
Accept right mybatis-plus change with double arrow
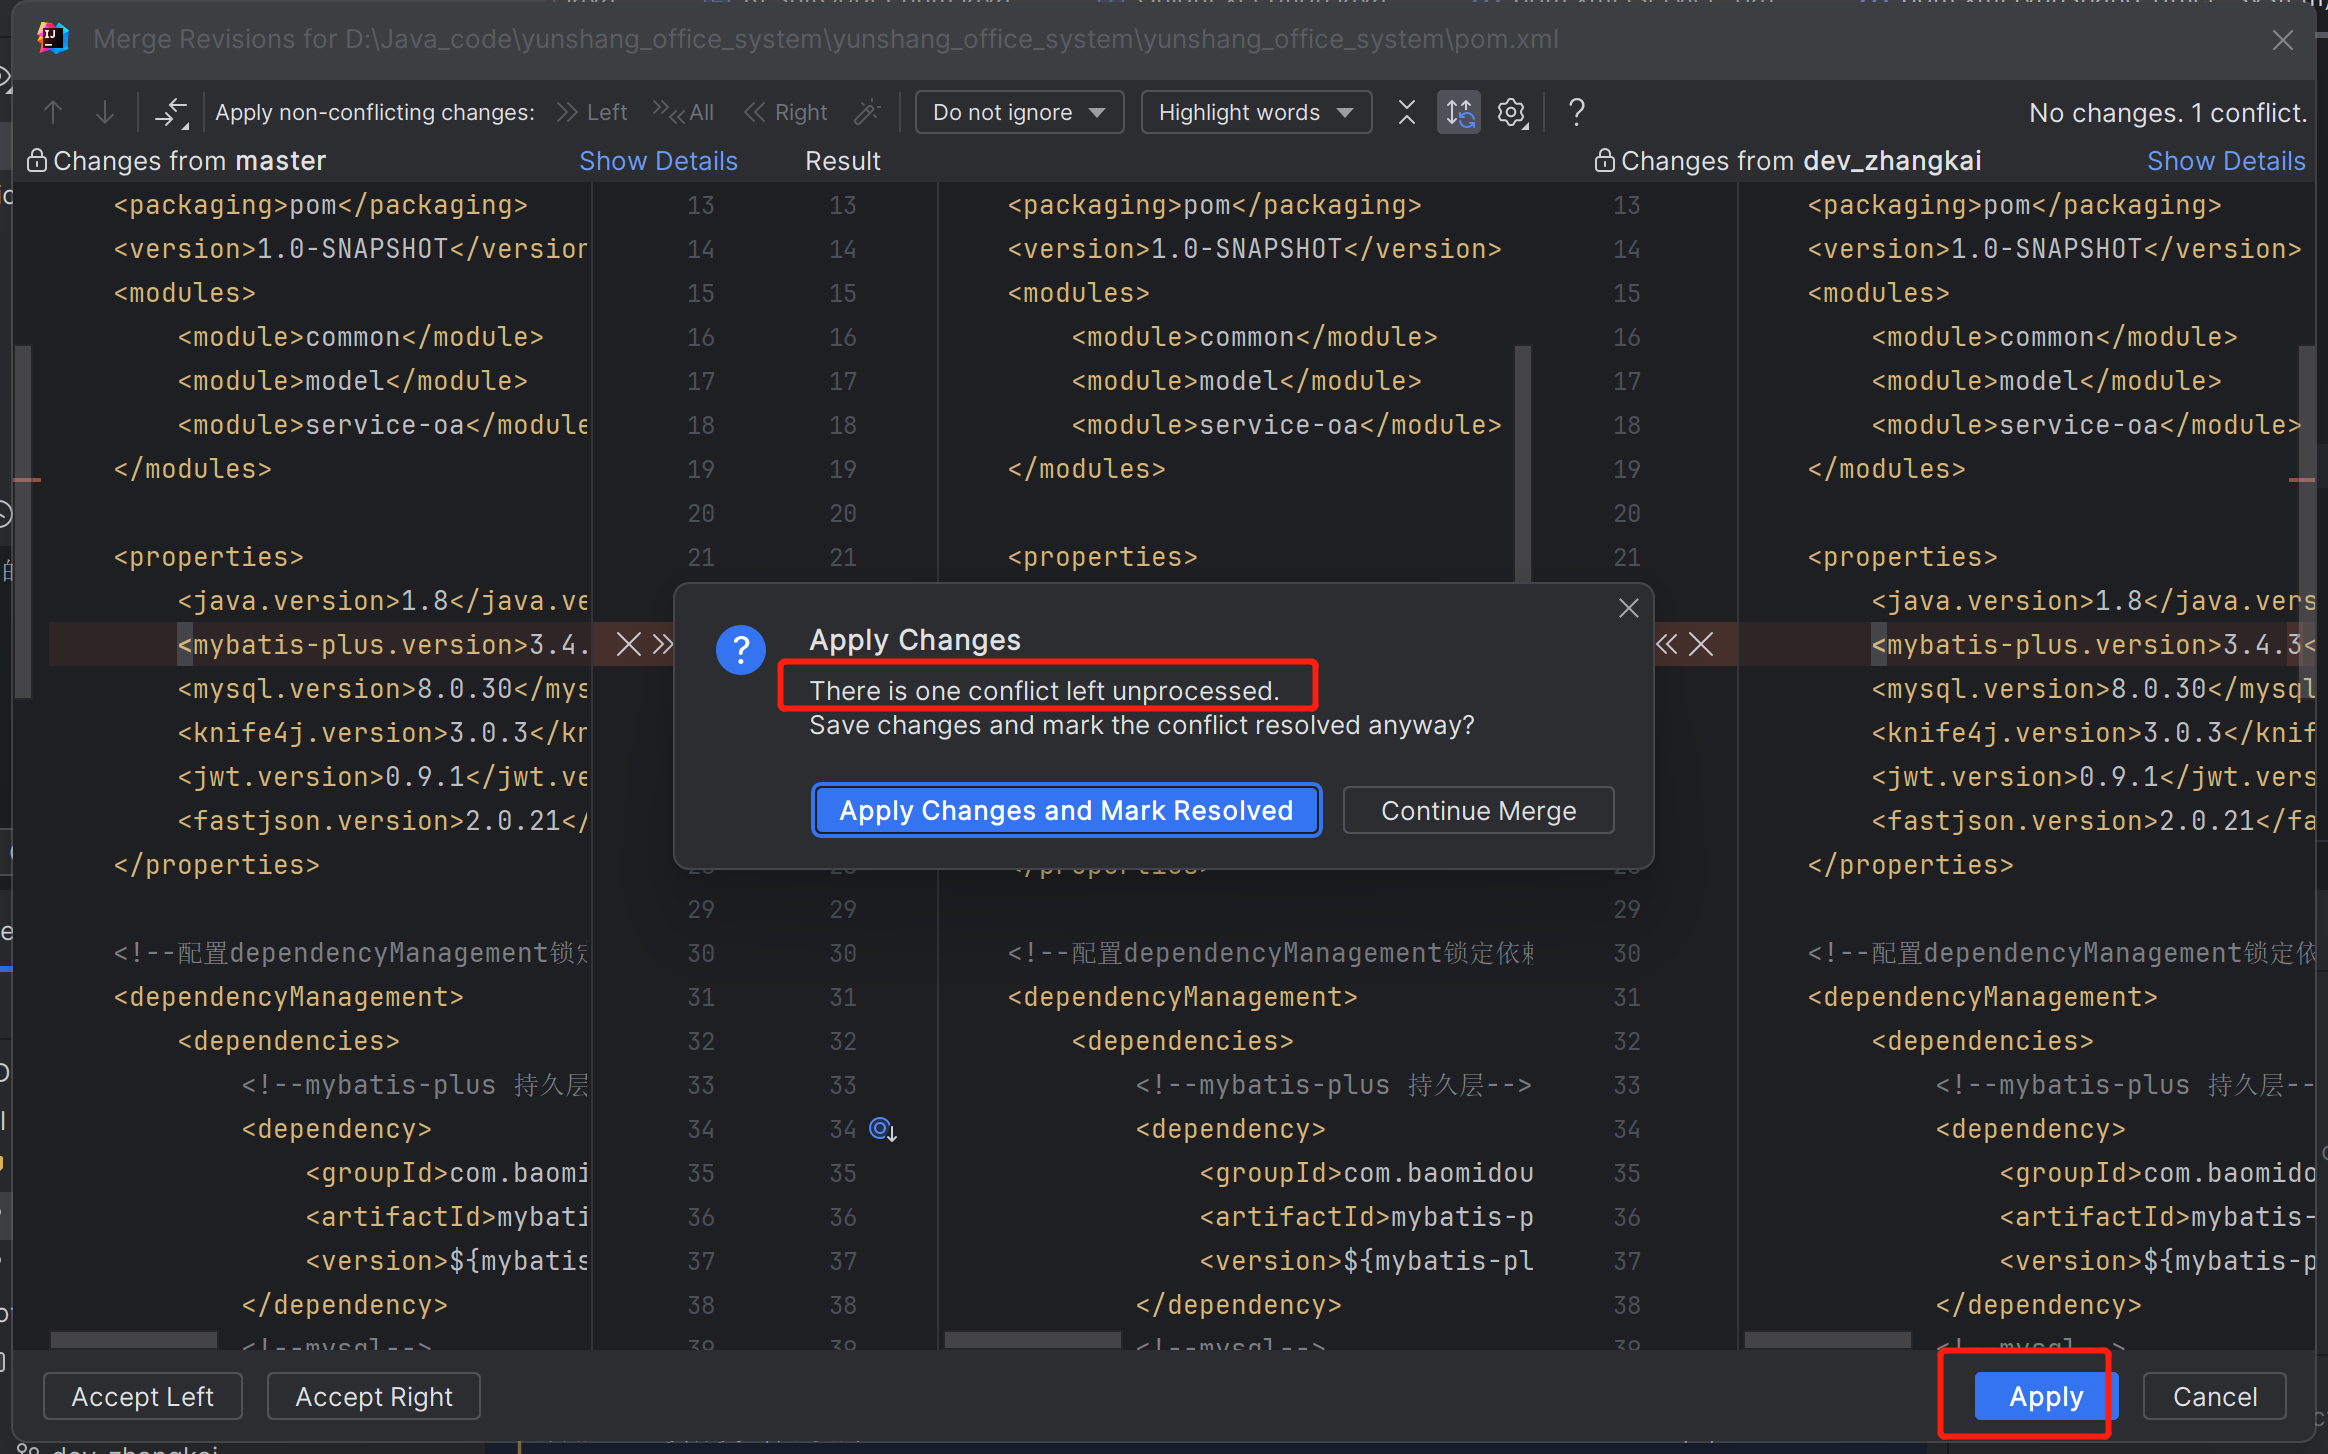1666,644
